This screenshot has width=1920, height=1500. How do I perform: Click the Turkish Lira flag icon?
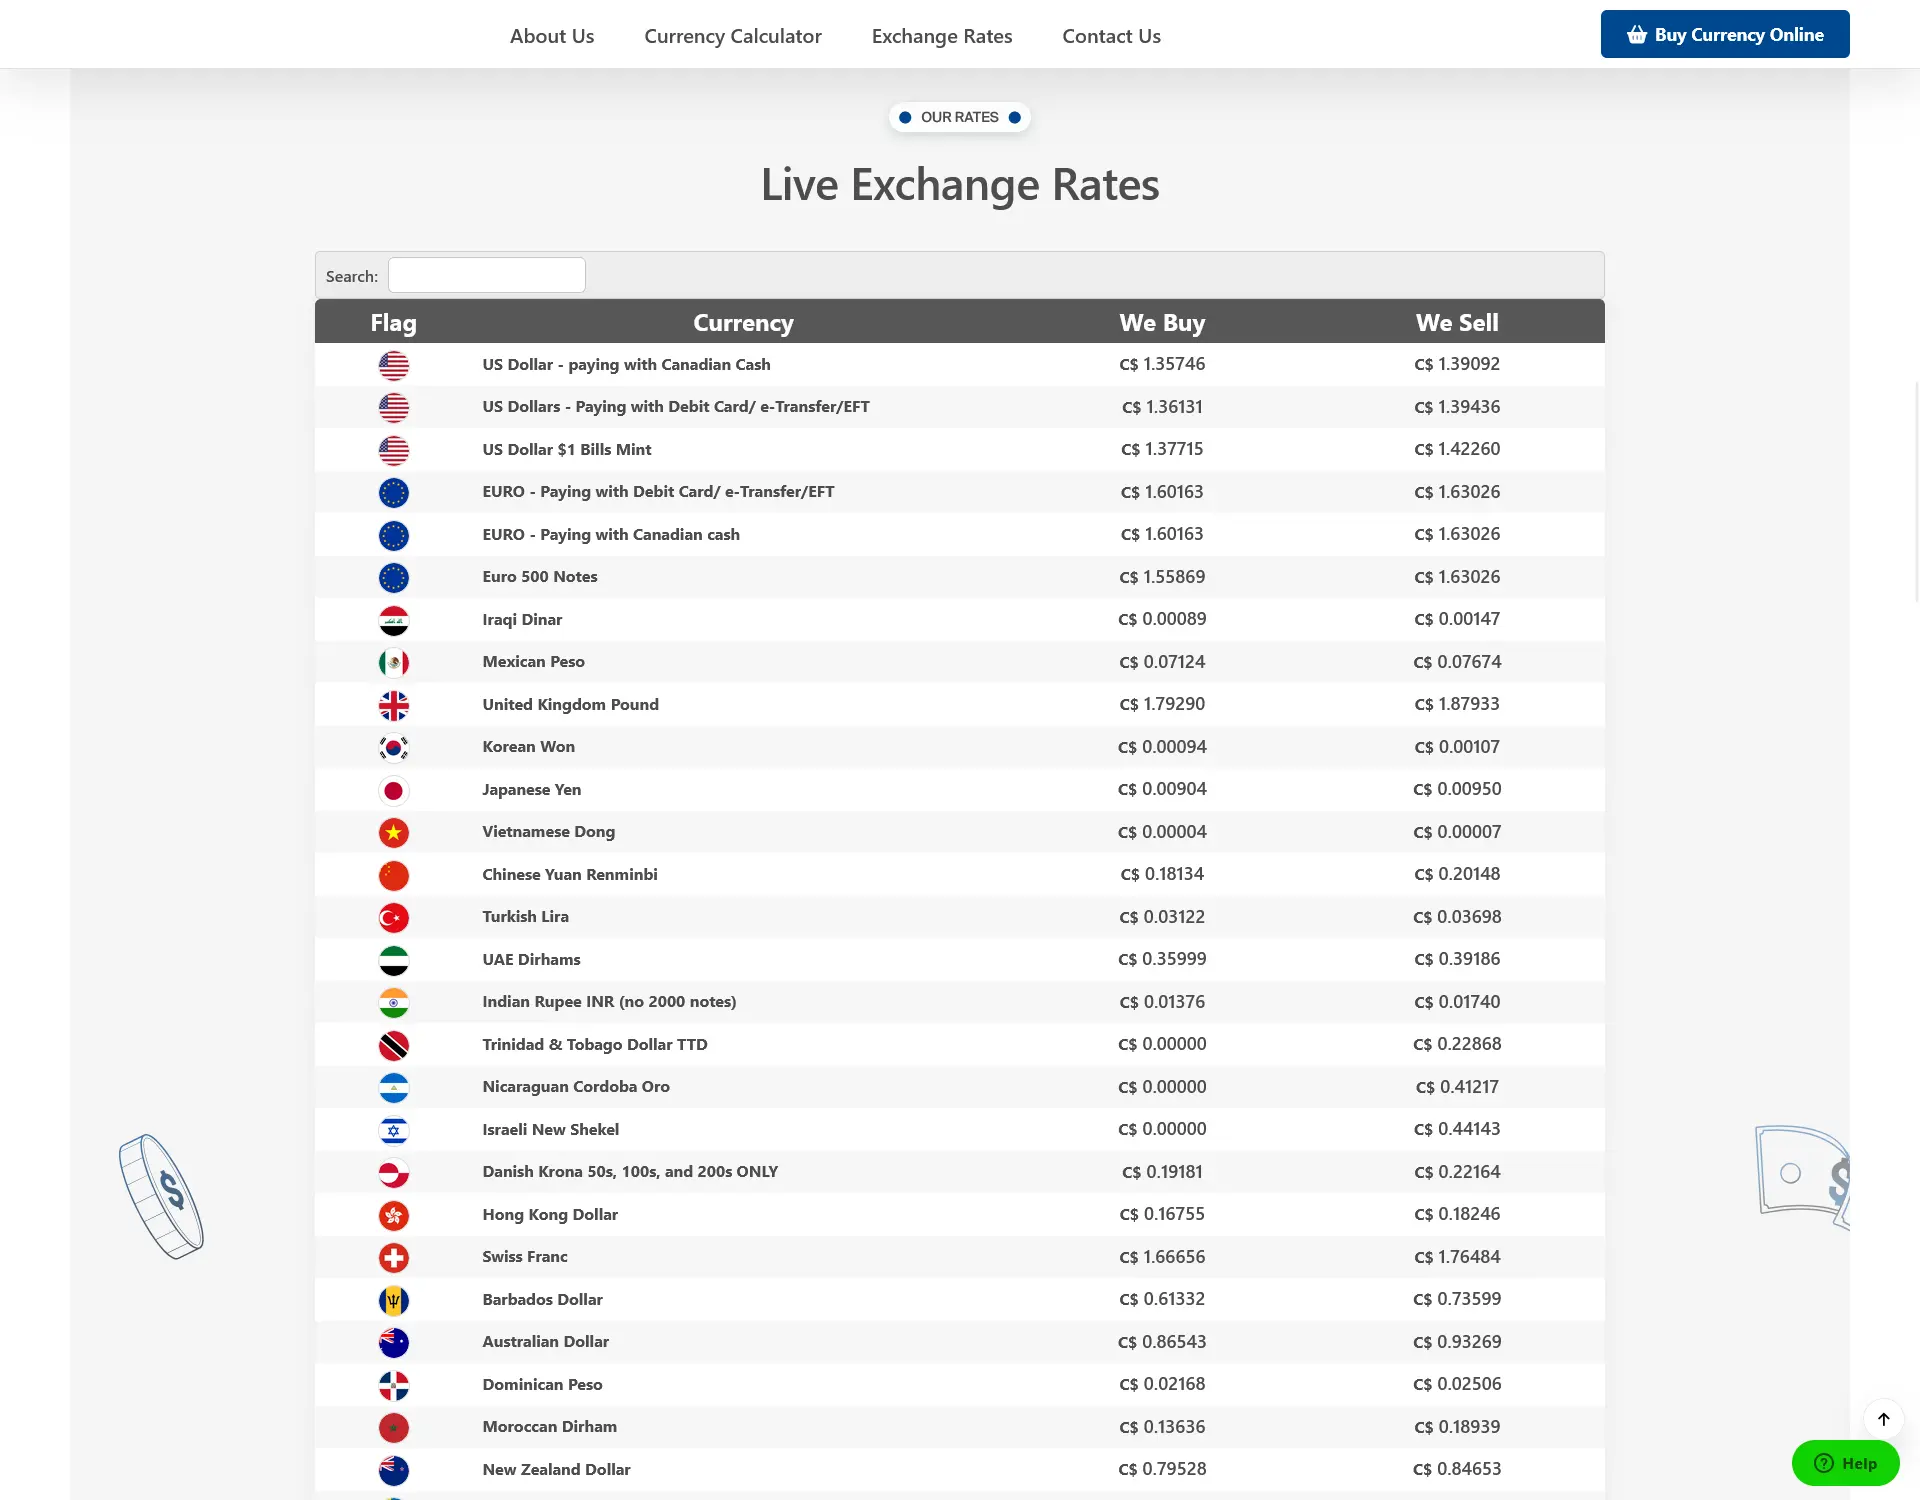(394, 918)
